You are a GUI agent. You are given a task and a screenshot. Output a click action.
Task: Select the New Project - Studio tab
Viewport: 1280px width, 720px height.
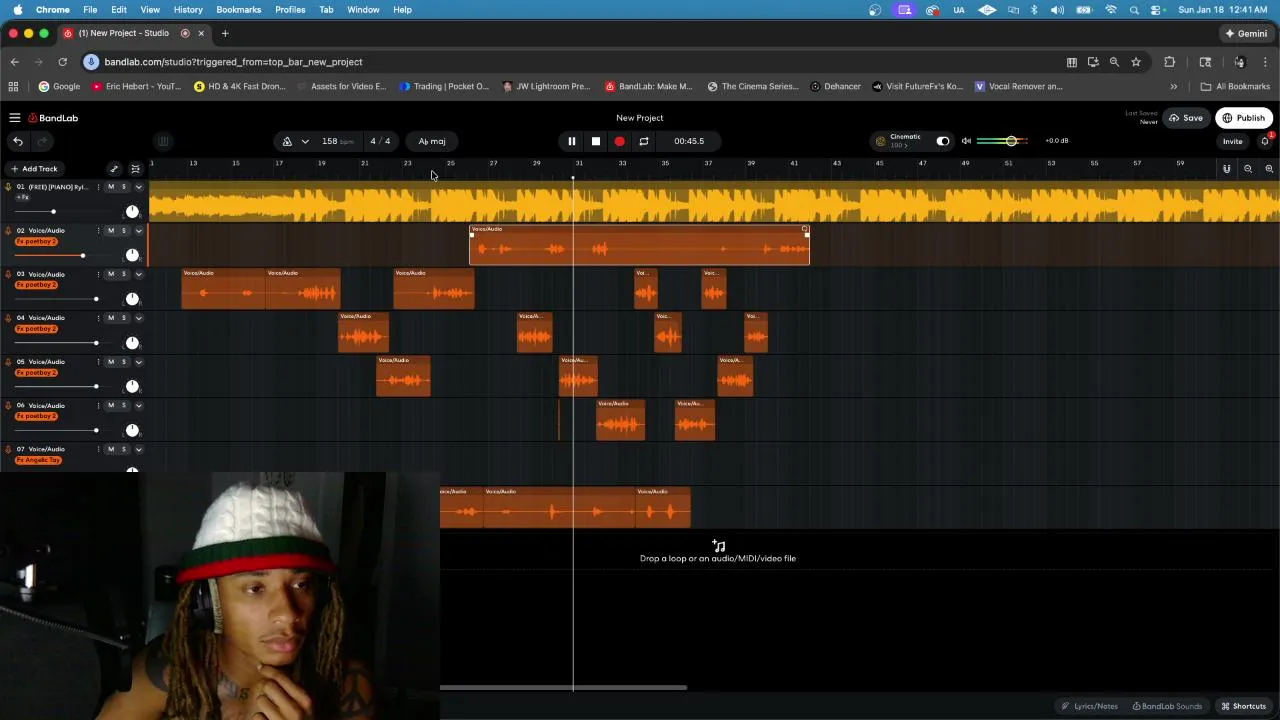[x=133, y=33]
